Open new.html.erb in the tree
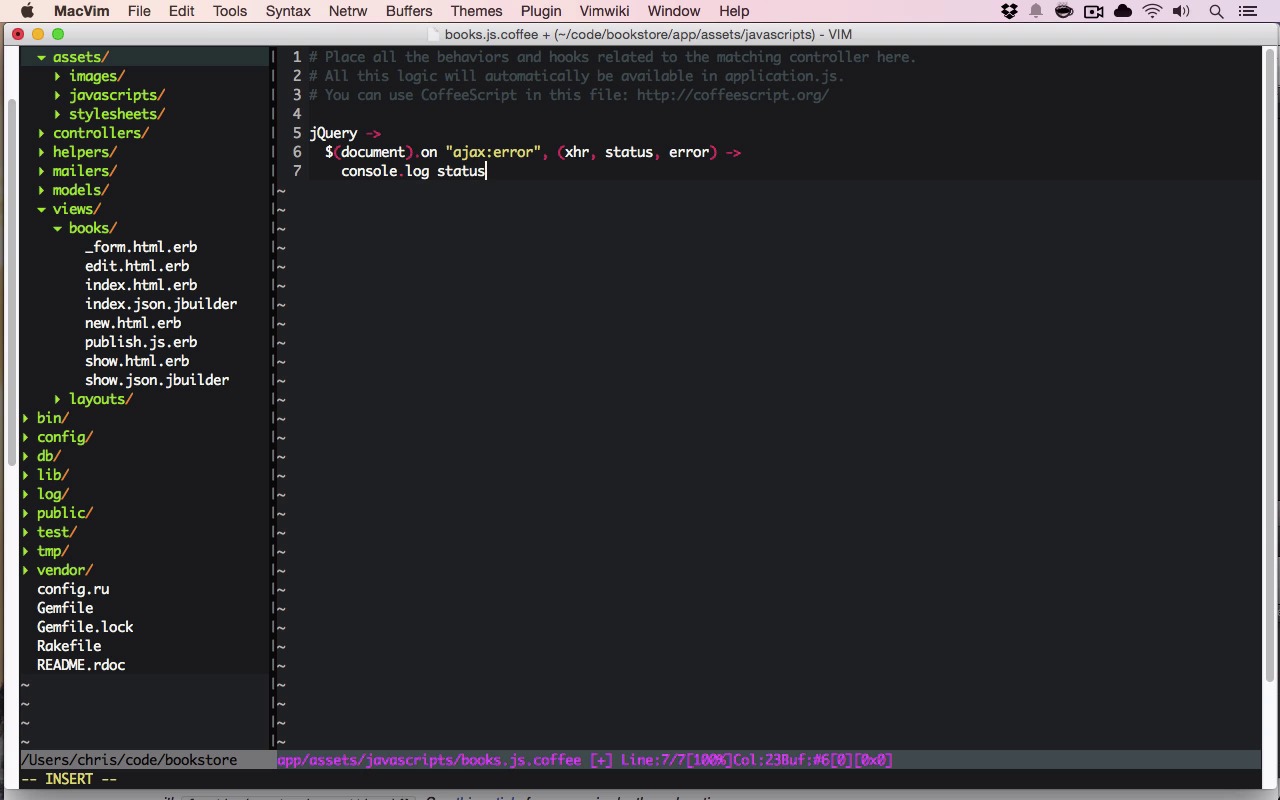Viewport: 1280px width, 800px height. click(x=133, y=323)
